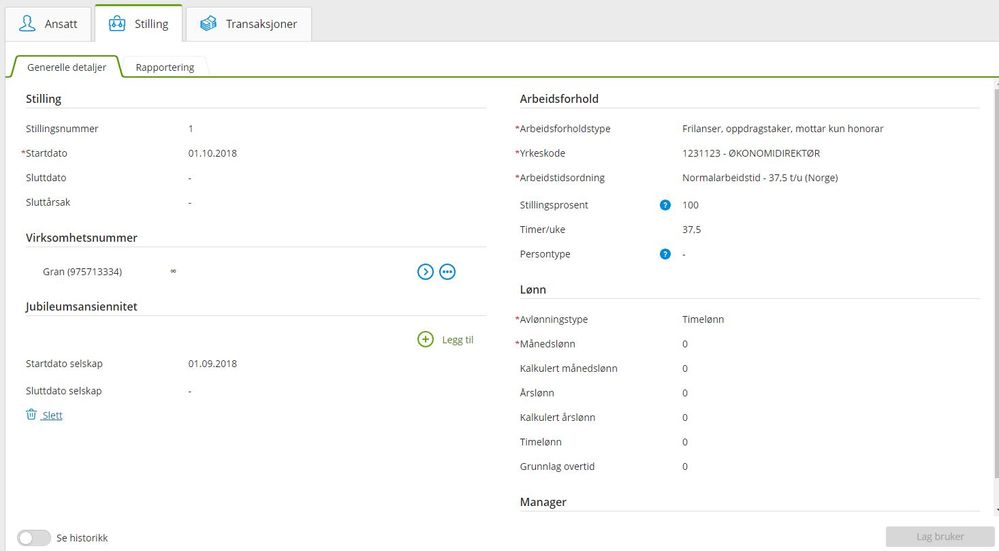Click the vertical scrollbar on the right

click(994, 300)
